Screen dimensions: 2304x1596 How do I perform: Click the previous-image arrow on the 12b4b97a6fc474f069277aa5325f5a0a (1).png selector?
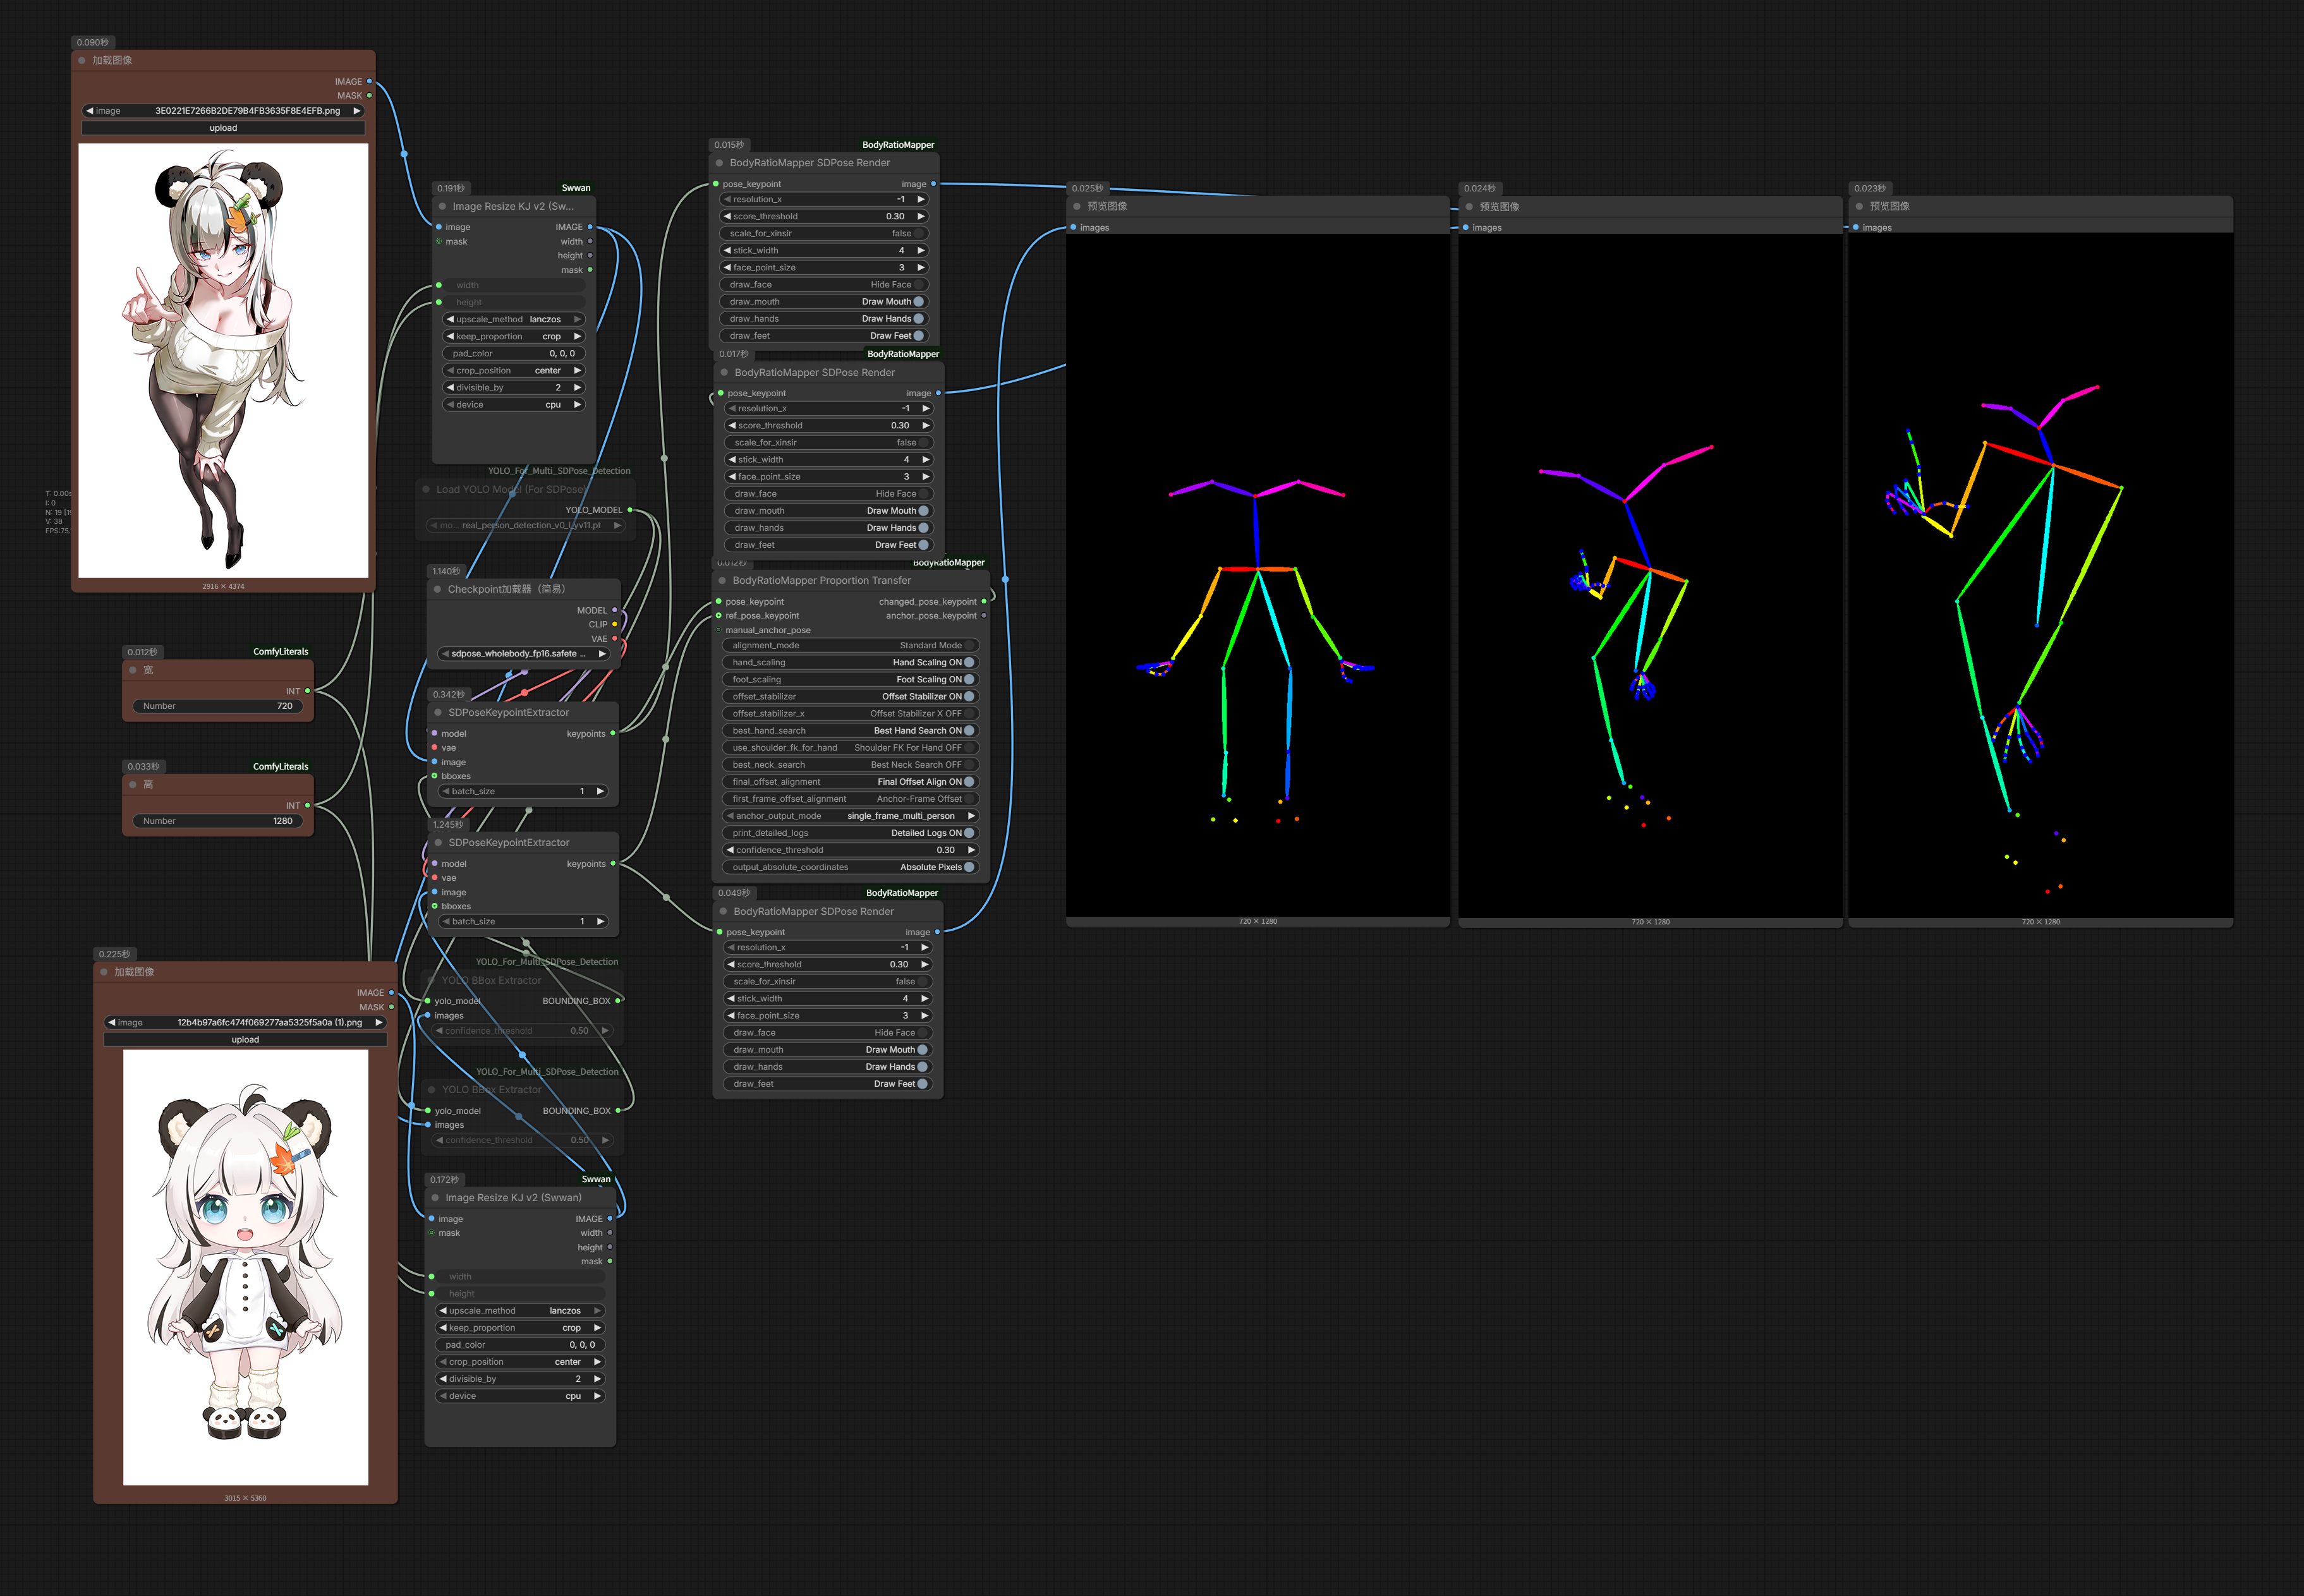(x=111, y=1022)
